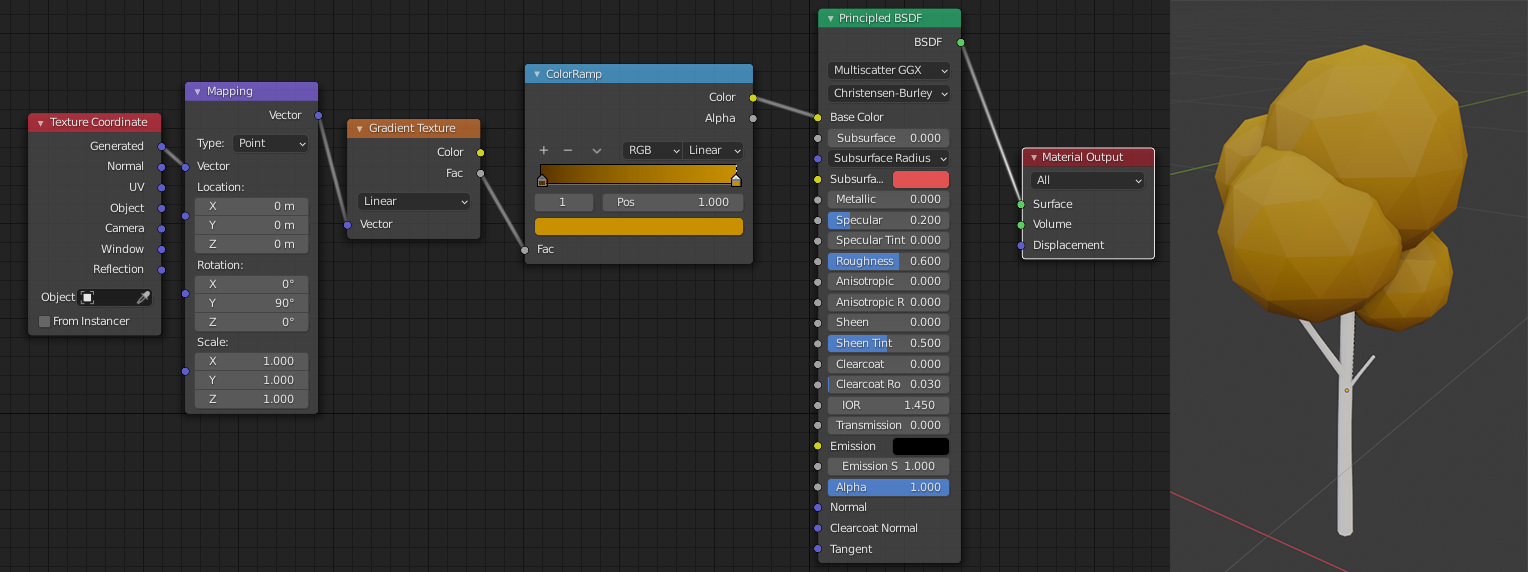
Task: Open Christensen-Burley subsurface method dropdown
Action: click(889, 93)
